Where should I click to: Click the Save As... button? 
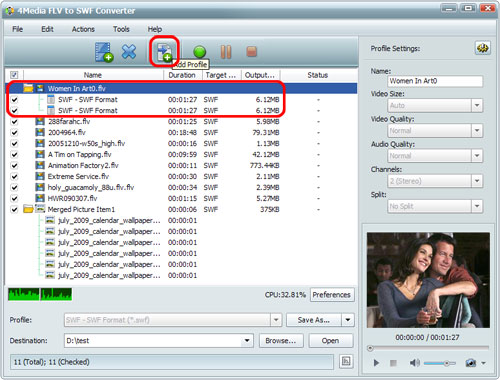coord(314,320)
